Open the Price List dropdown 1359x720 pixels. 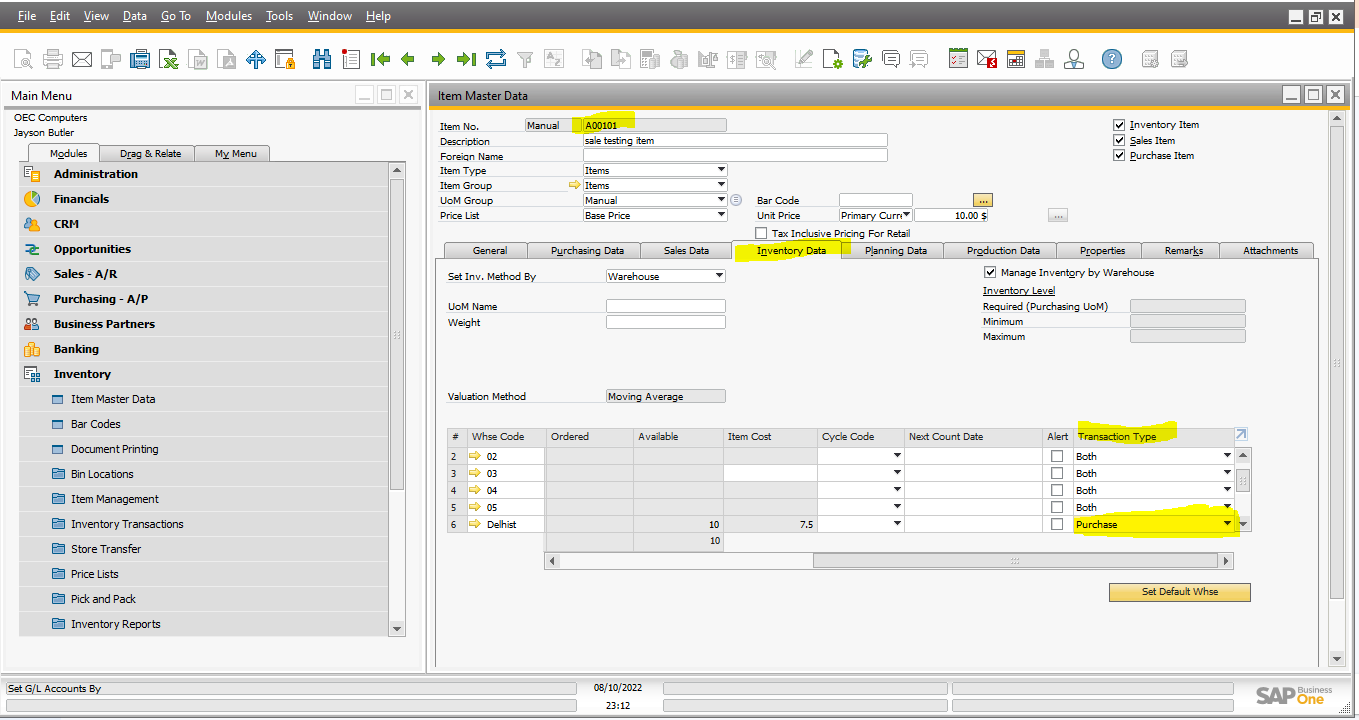tap(721, 215)
